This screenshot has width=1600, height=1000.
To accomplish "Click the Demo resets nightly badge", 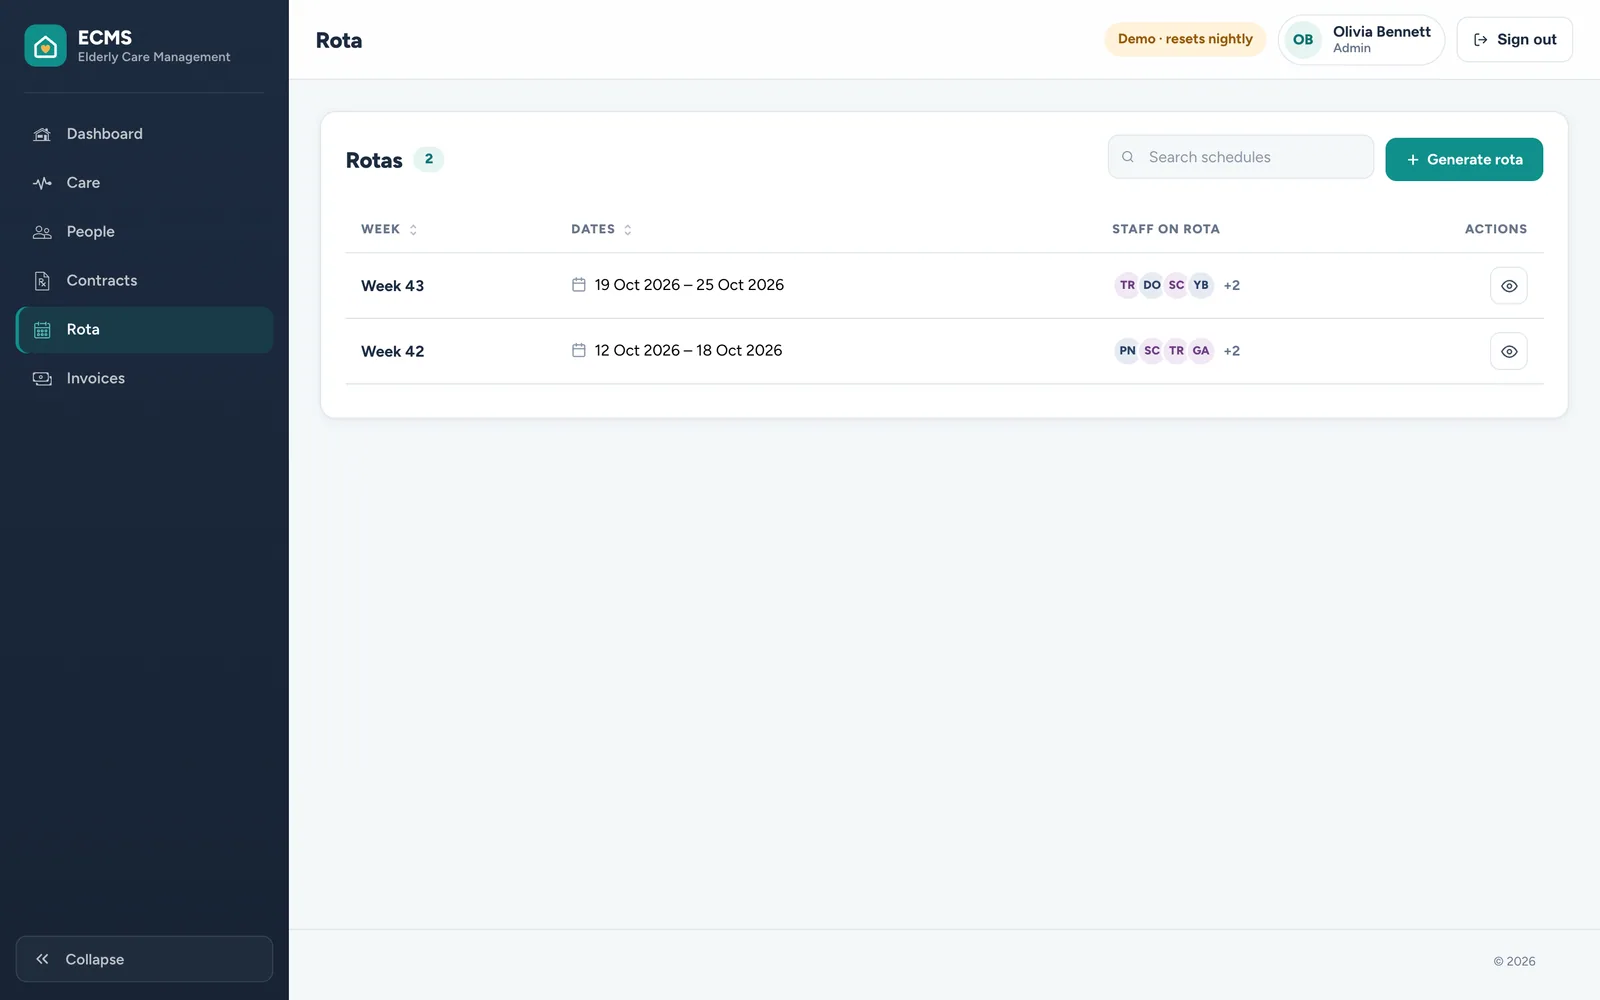I will pos(1185,39).
